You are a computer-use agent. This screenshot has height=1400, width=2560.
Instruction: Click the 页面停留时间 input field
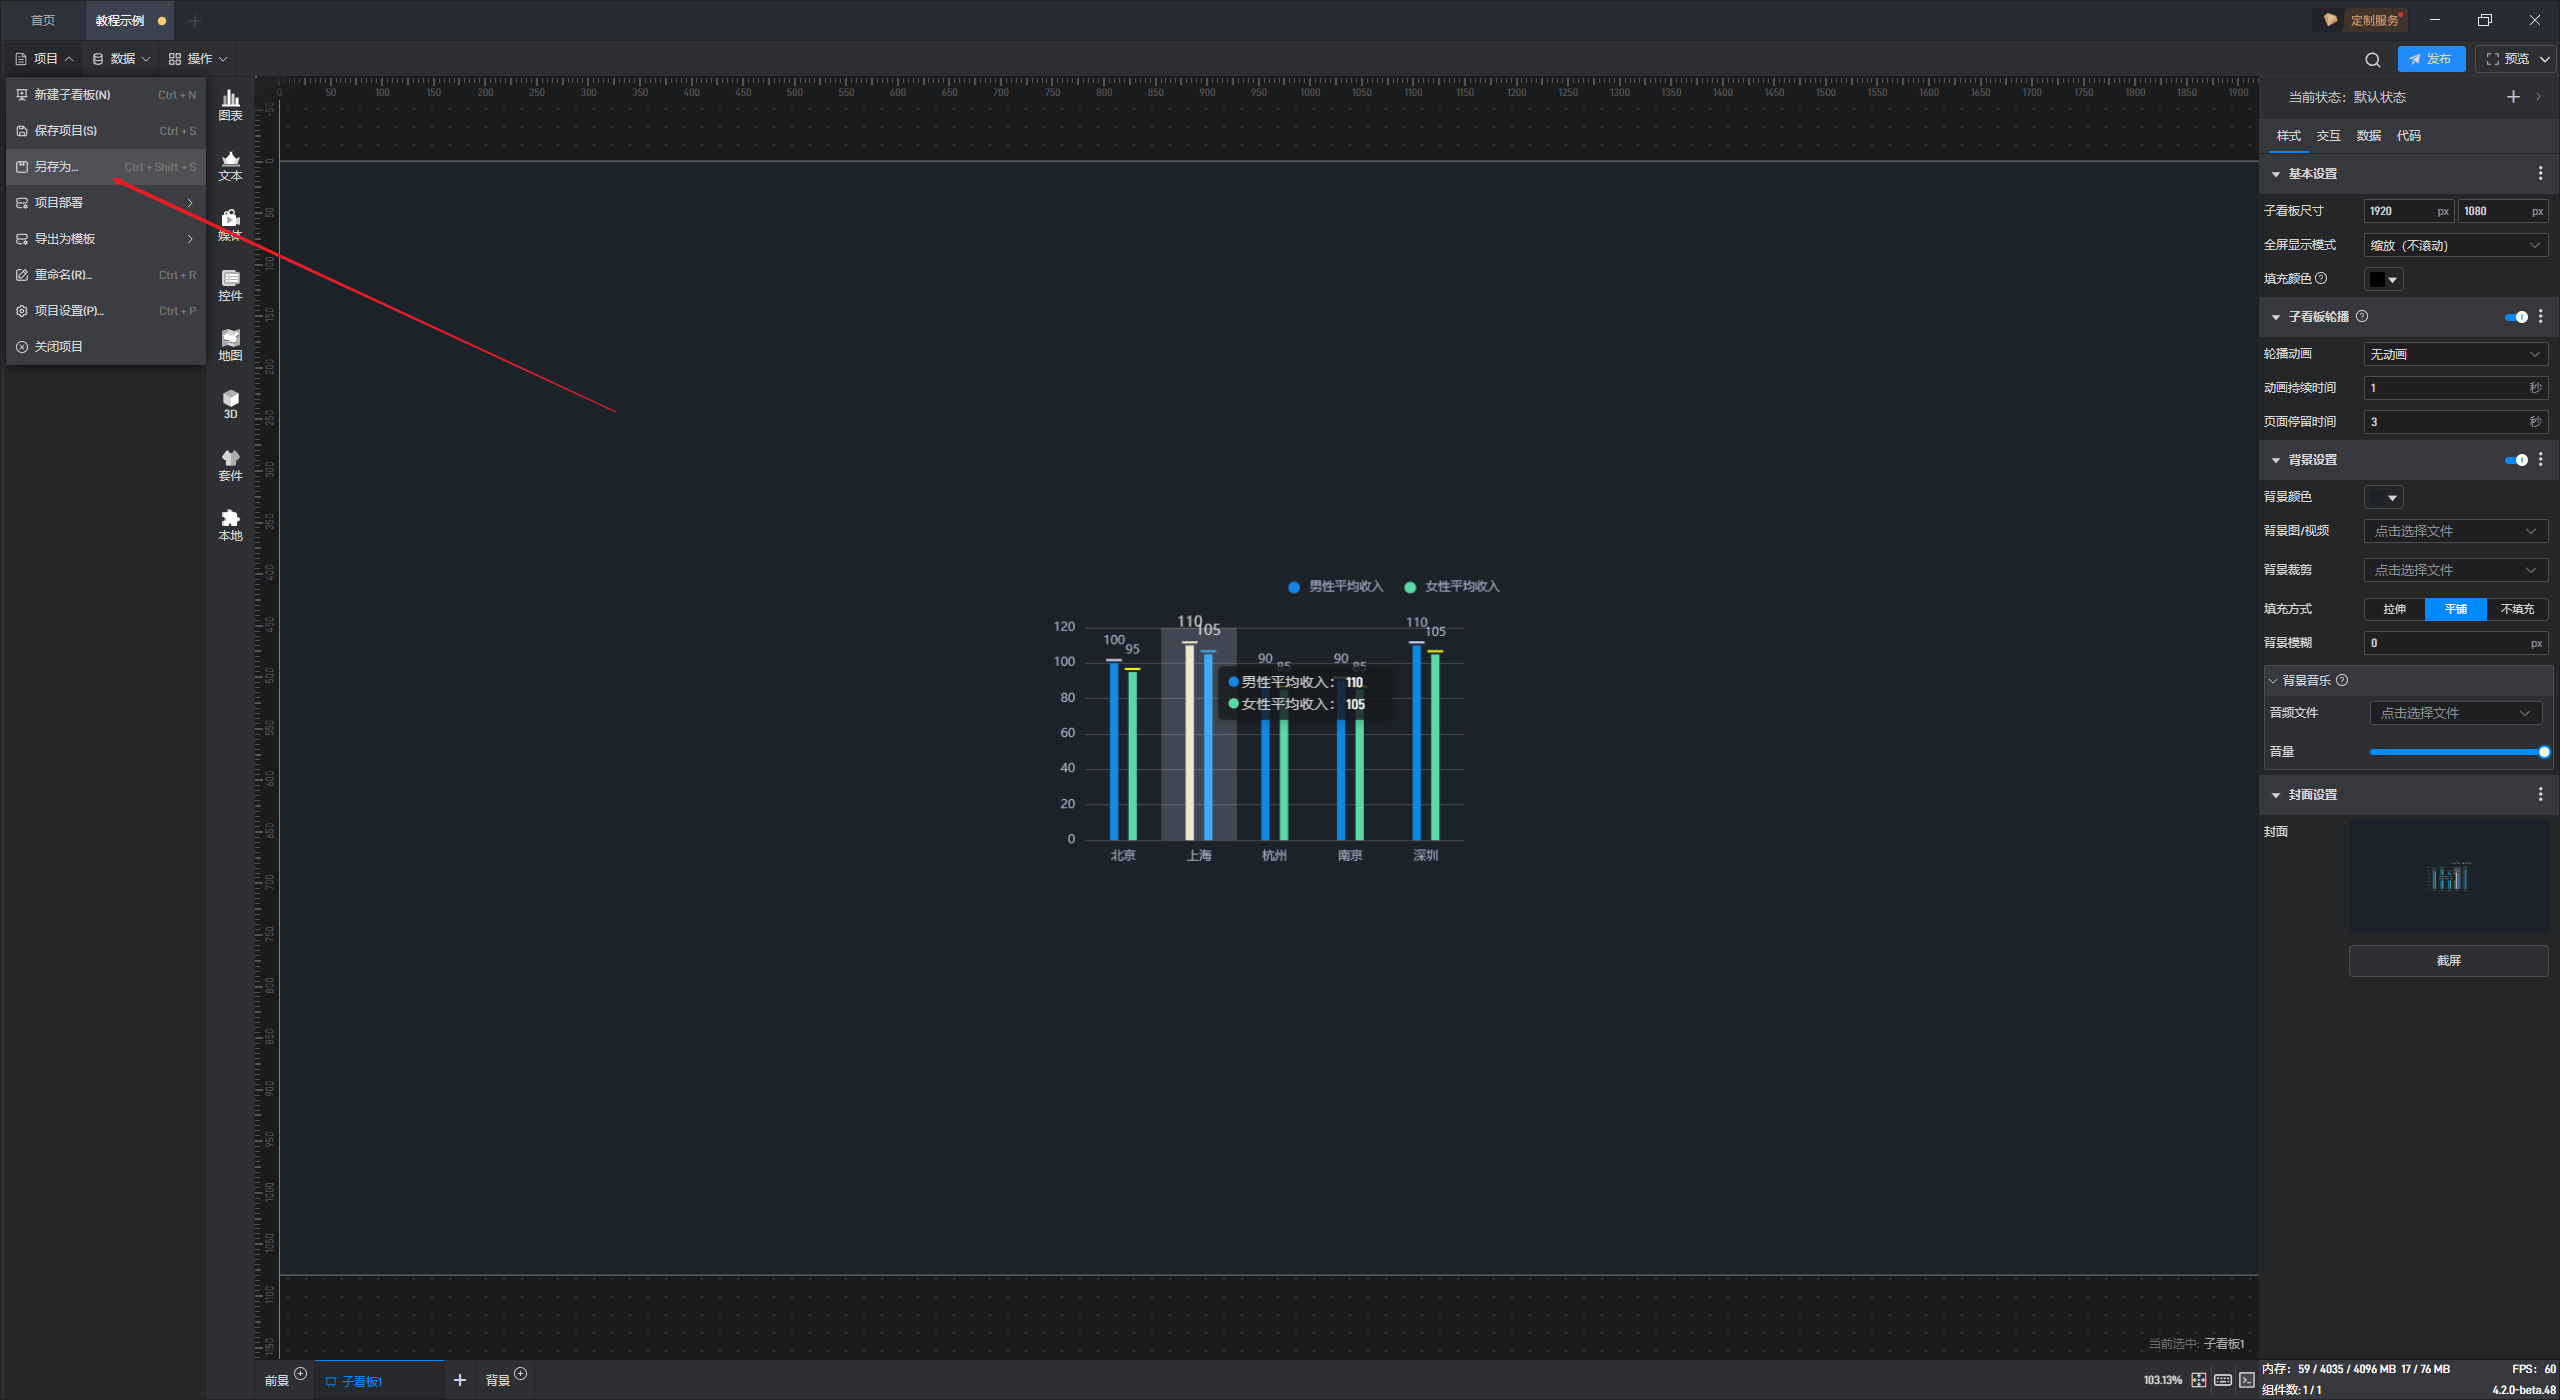2444,422
